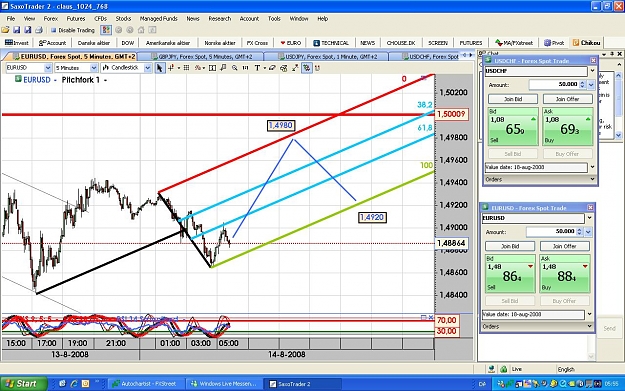Image resolution: width=625 pixels, height=391 pixels.
Task: Open the Chikou workspace tab
Action: (586, 43)
